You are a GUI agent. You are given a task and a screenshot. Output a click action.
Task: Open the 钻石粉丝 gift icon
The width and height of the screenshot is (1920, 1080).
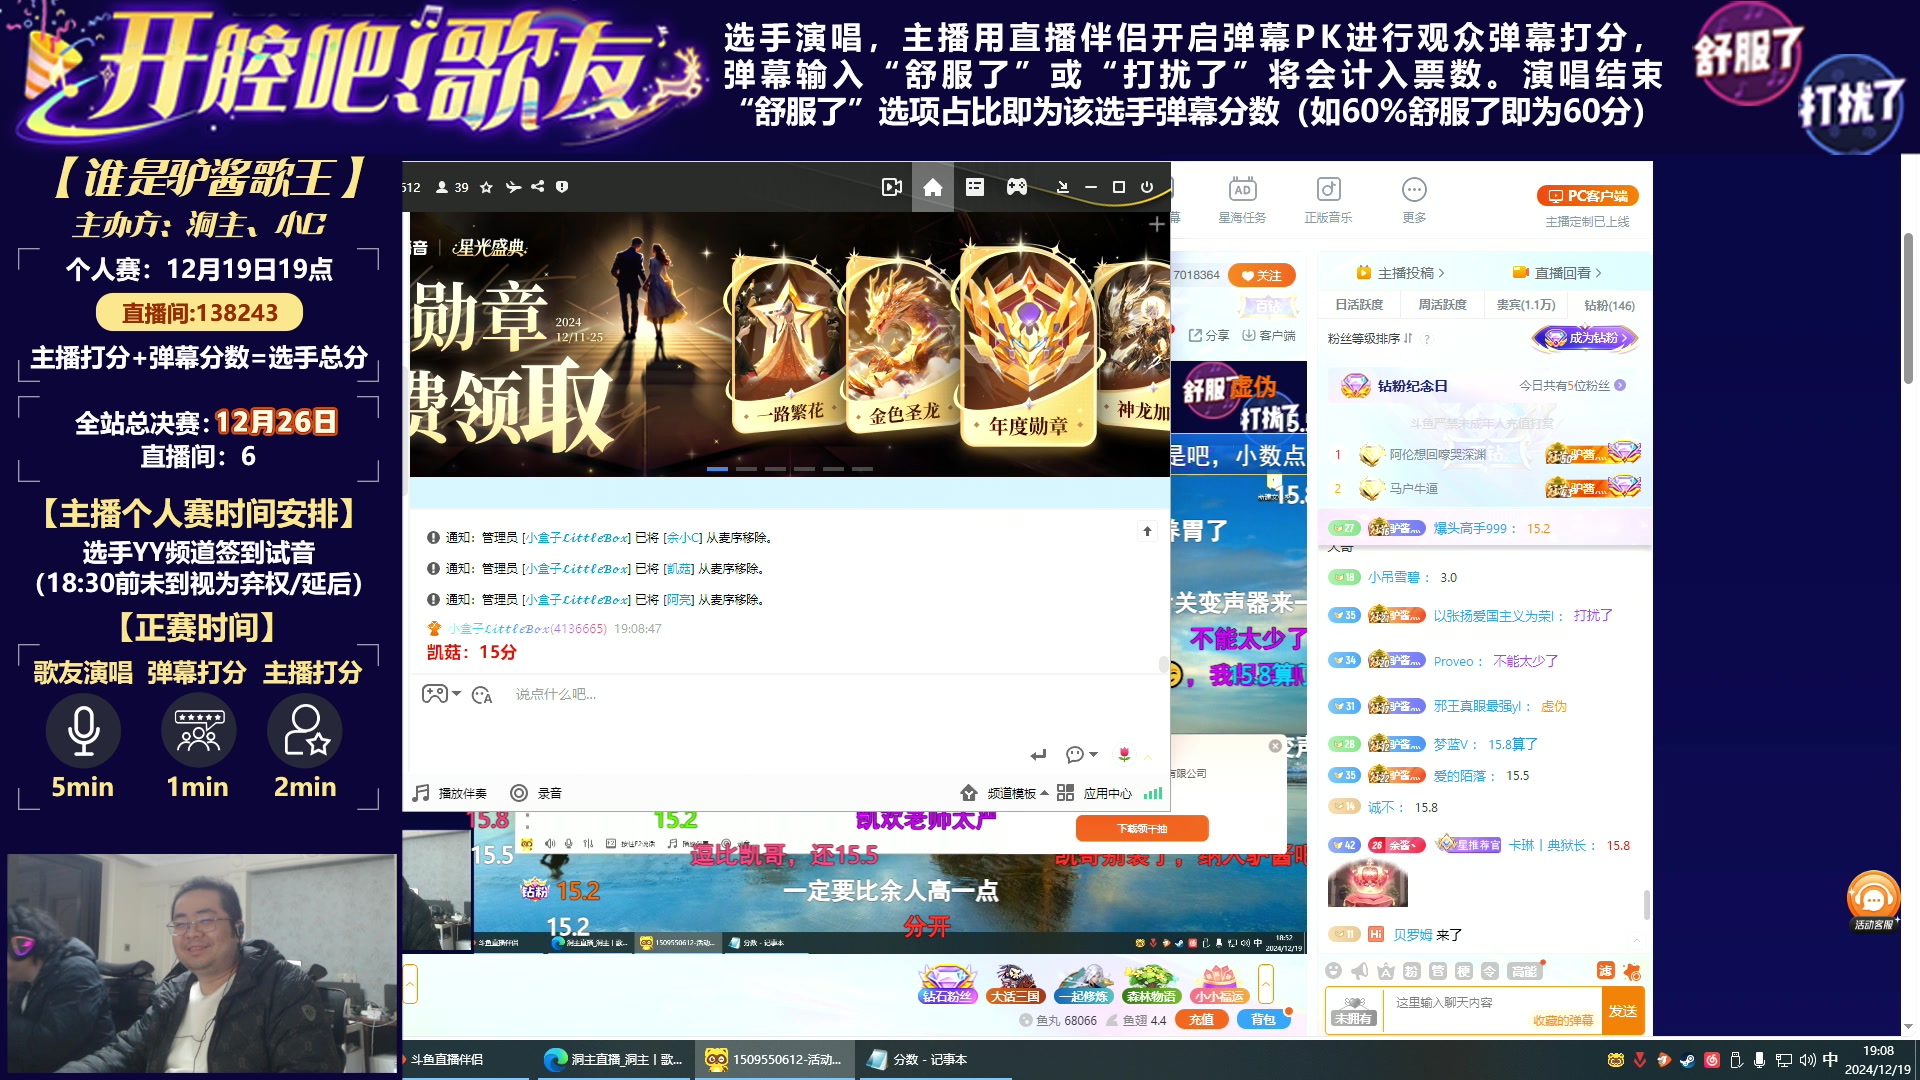coord(946,983)
